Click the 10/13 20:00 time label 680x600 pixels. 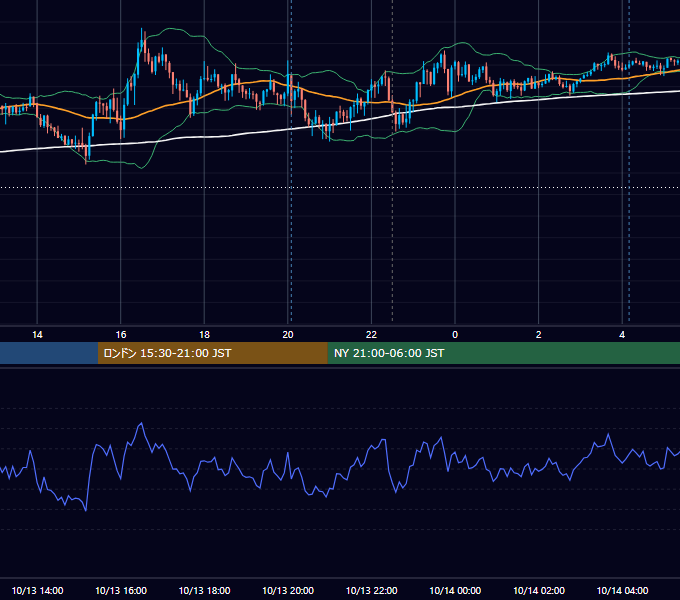coord(288,590)
